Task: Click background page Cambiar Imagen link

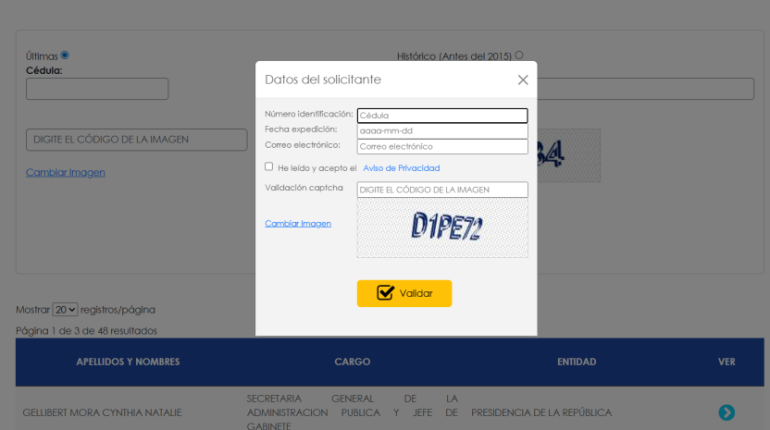Action: (65, 173)
